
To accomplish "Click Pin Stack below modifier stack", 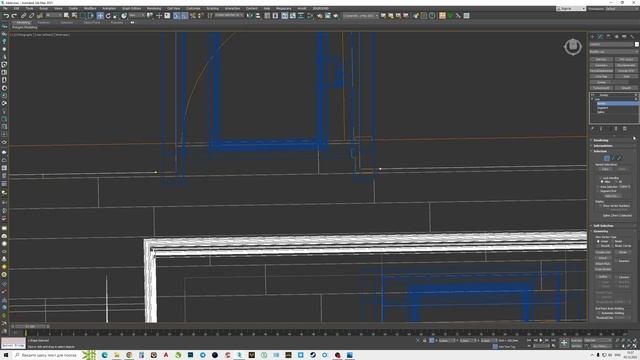I will pyautogui.click(x=593, y=129).
